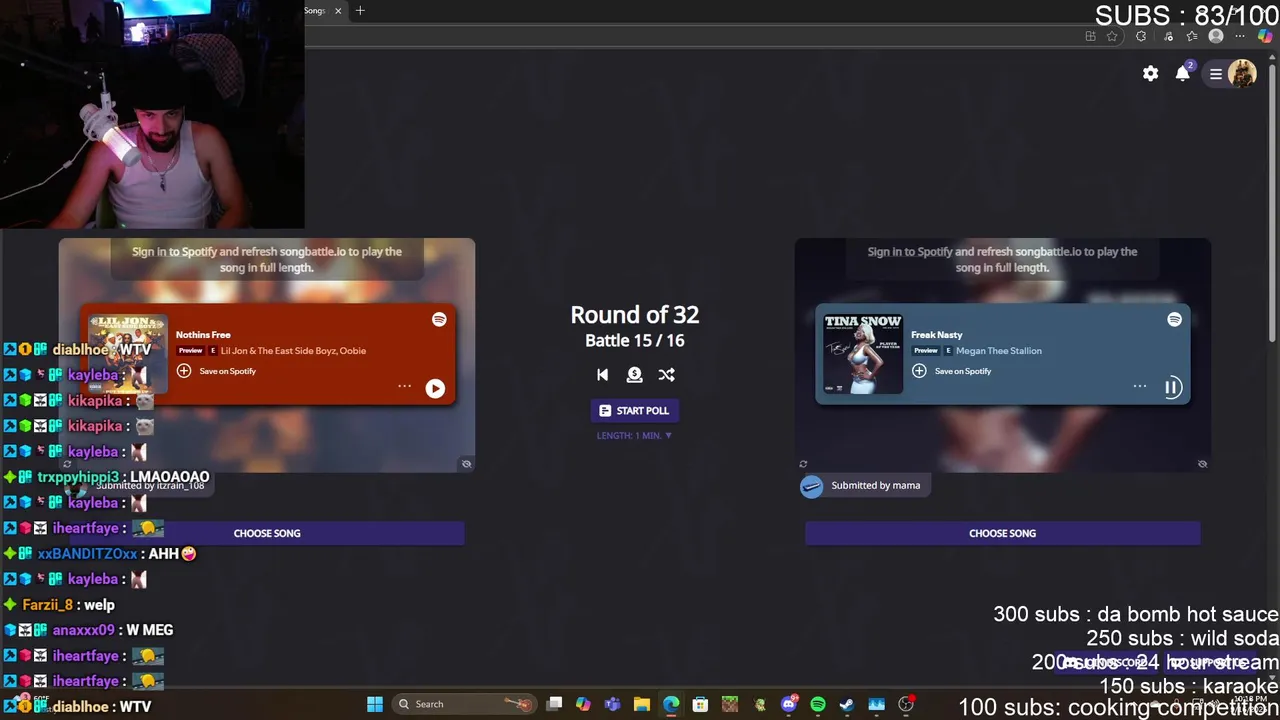Click Spotify logo on Nothins Free card
This screenshot has width=1280, height=720.
point(439,319)
